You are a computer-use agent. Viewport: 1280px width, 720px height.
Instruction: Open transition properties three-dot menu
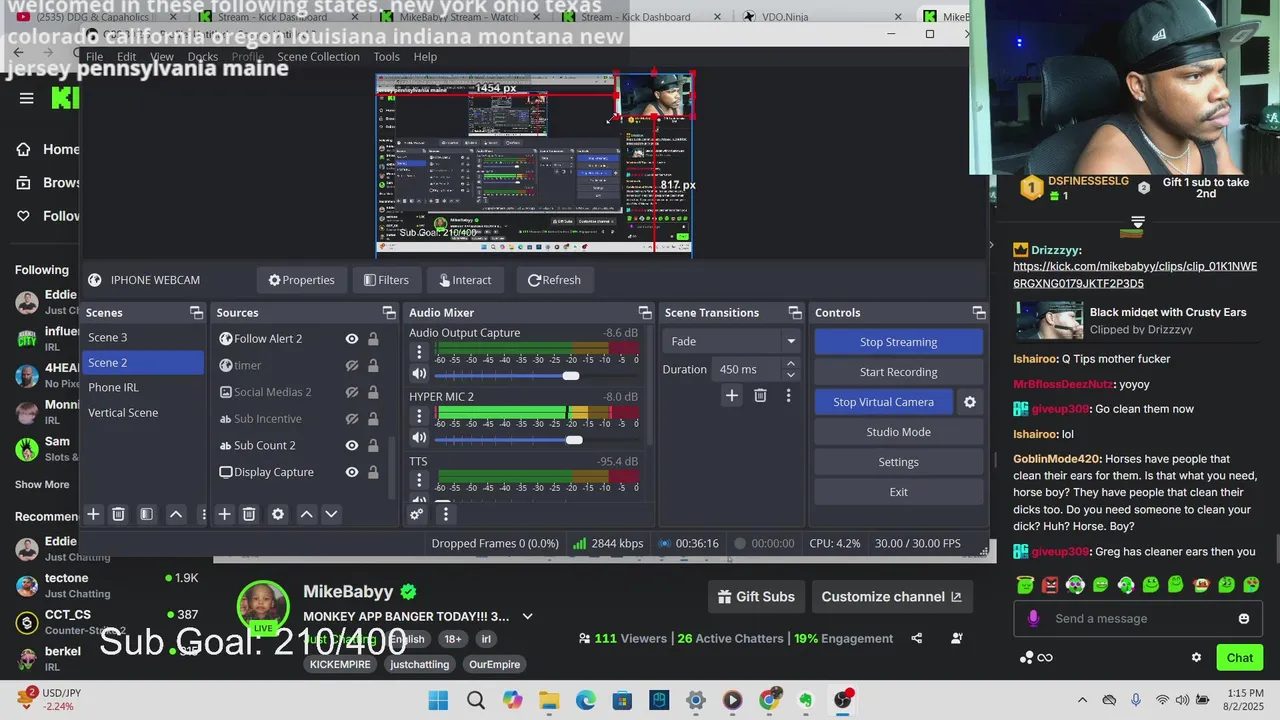788,396
